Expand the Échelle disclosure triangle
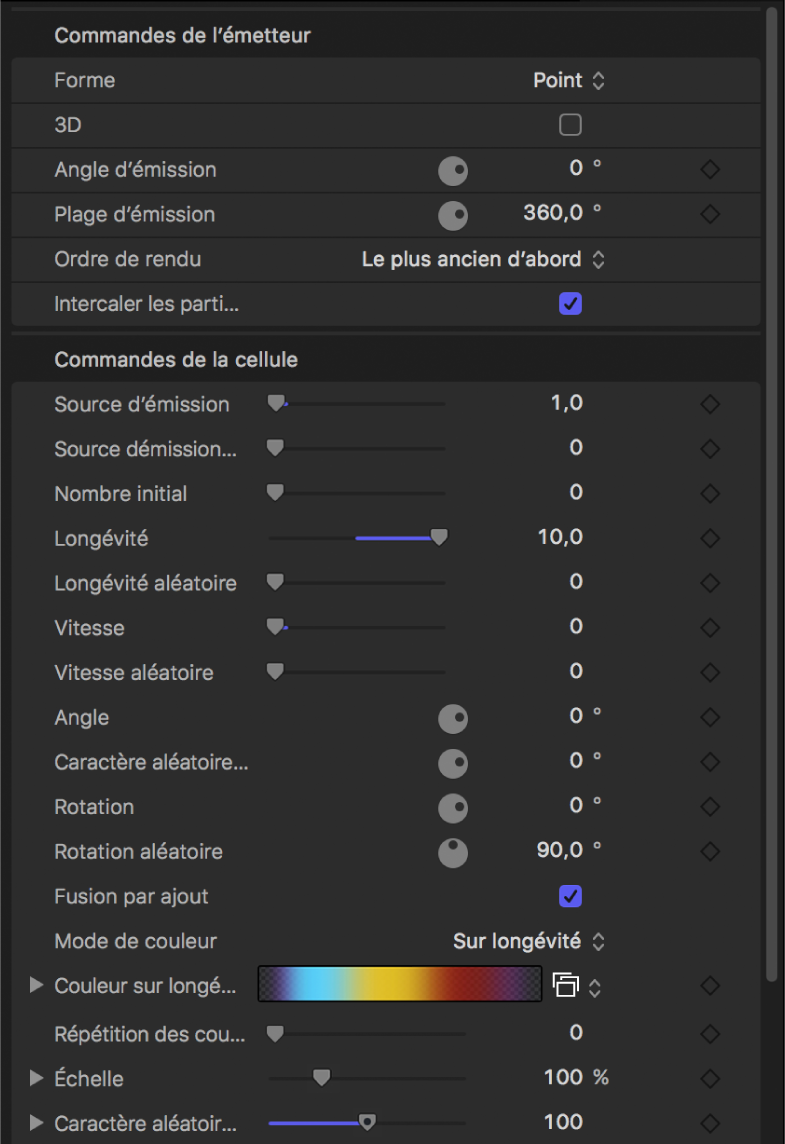Viewport: 785px width, 1144px height. coord(37,1078)
